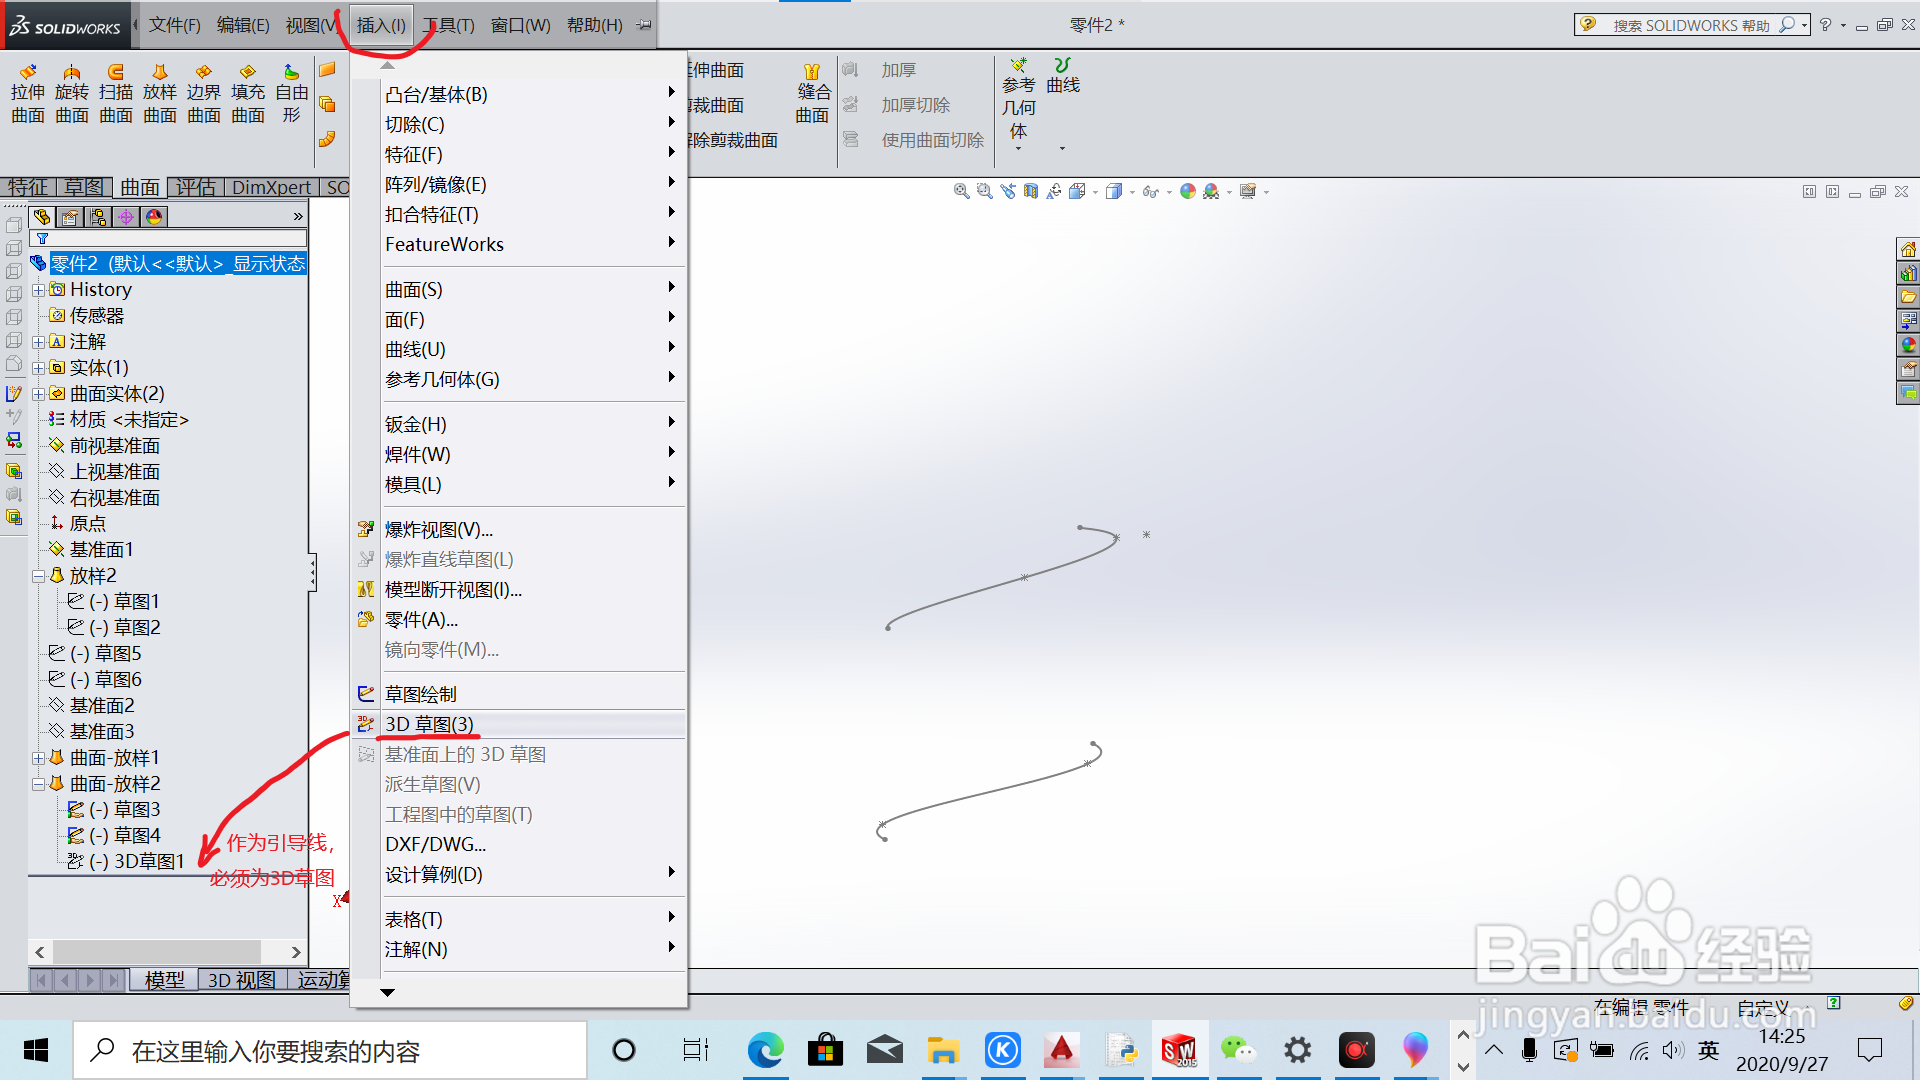Click the edit appearance color ball icon

[x=1188, y=191]
